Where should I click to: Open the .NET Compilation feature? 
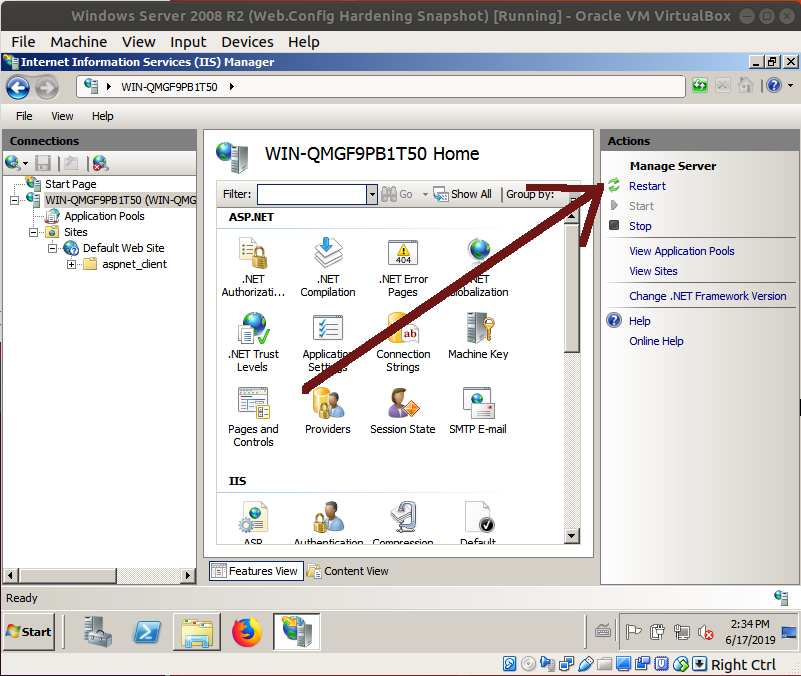327,267
